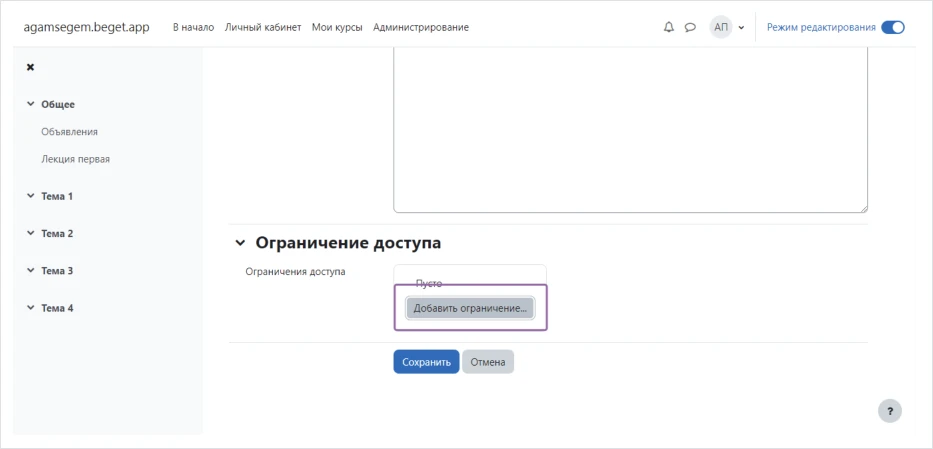Image resolution: width=933 pixels, height=449 pixels.
Task: Click the agamsegem.beget.app site name
Action: click(x=86, y=27)
